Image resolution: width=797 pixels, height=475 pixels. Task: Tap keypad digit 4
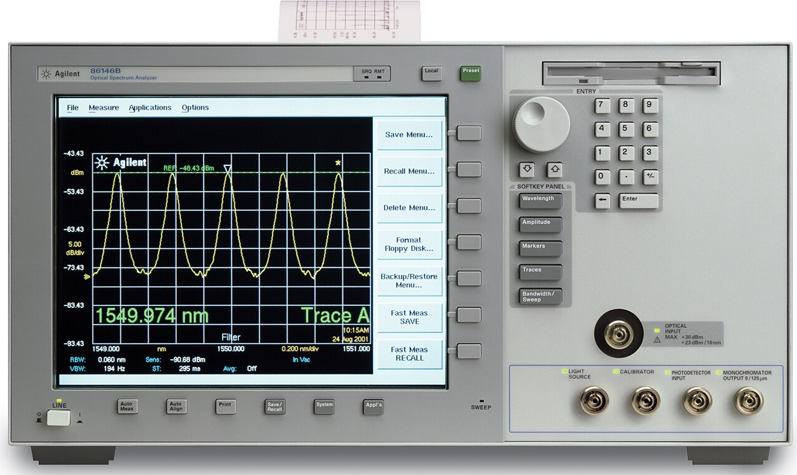pyautogui.click(x=602, y=129)
